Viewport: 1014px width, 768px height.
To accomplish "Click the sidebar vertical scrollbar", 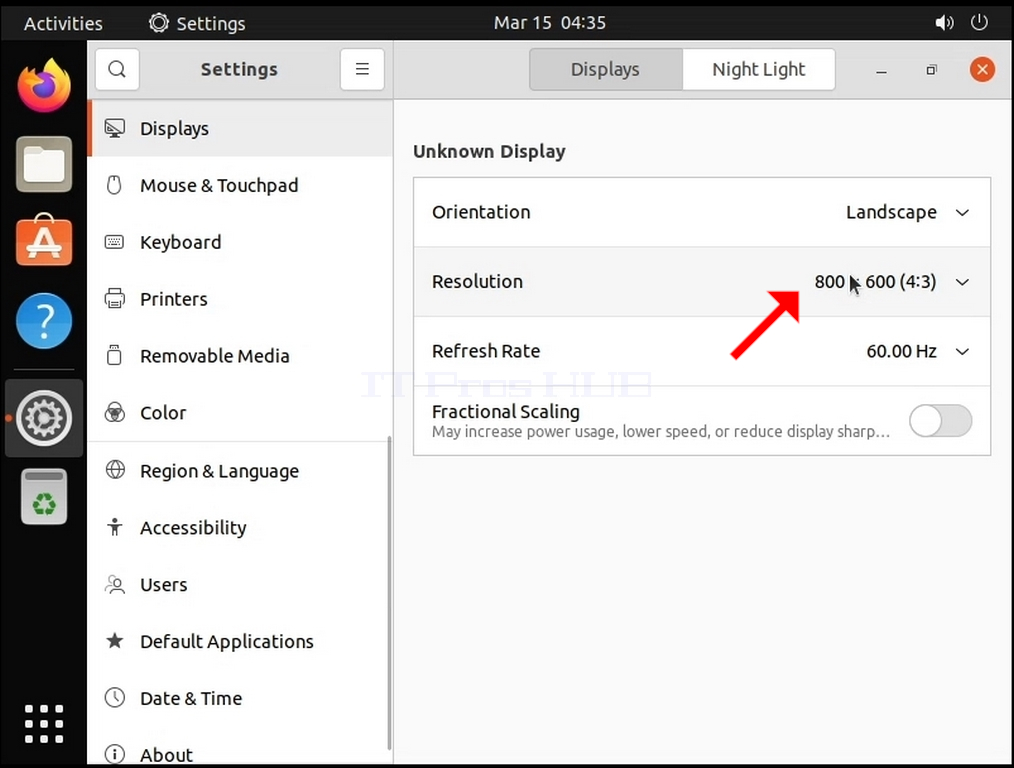I will click(389, 593).
